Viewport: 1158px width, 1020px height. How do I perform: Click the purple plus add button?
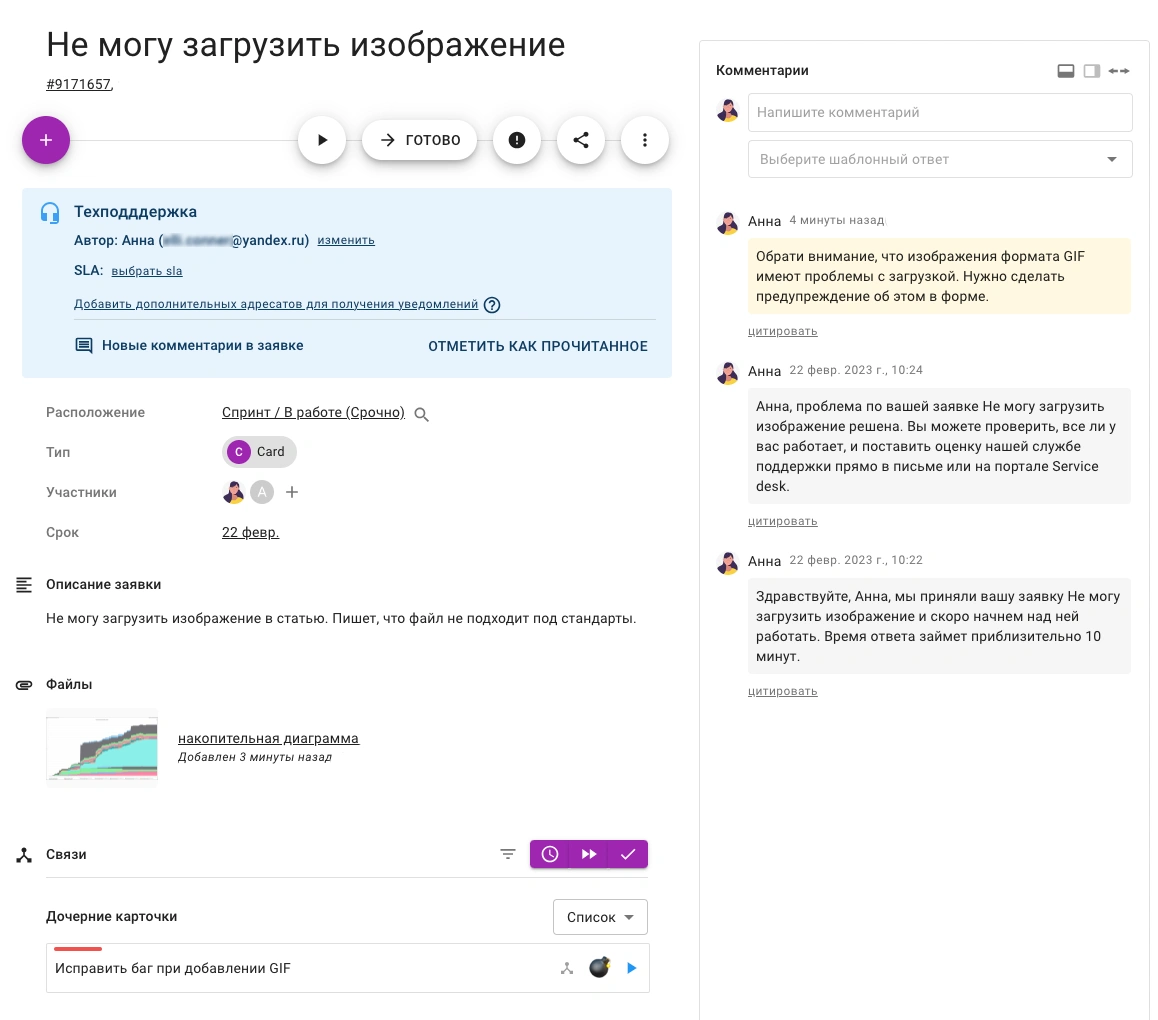tap(46, 140)
